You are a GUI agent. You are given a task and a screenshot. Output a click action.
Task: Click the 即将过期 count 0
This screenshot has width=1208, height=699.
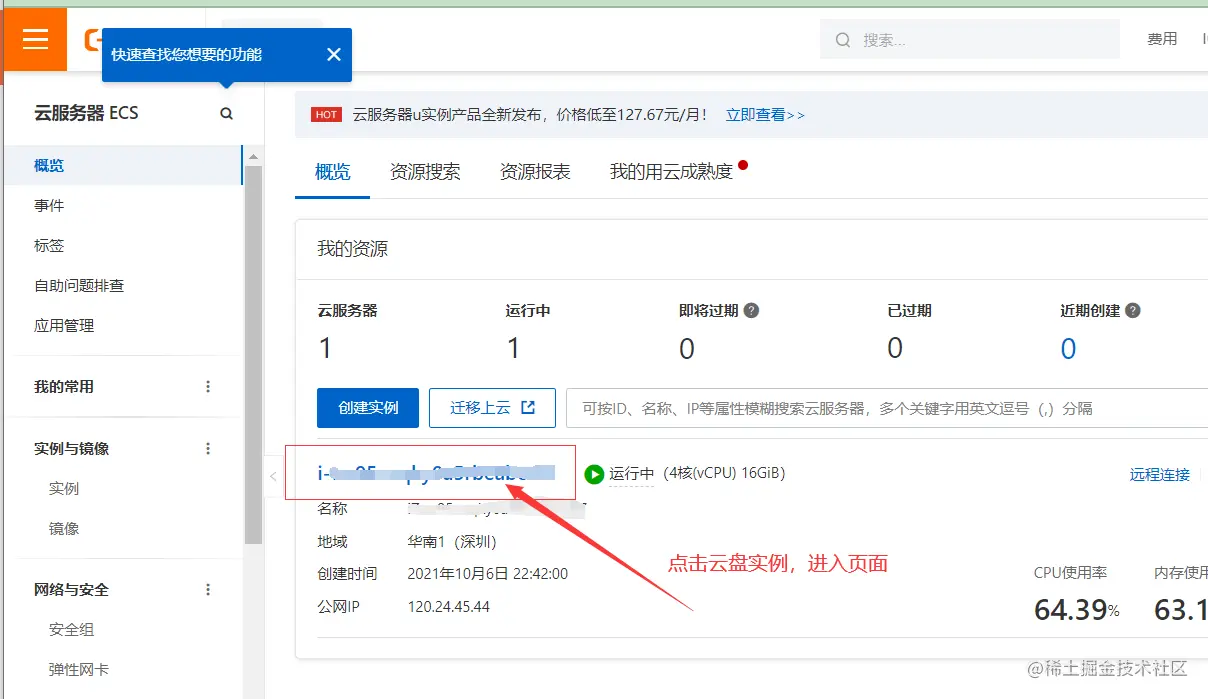click(x=687, y=348)
